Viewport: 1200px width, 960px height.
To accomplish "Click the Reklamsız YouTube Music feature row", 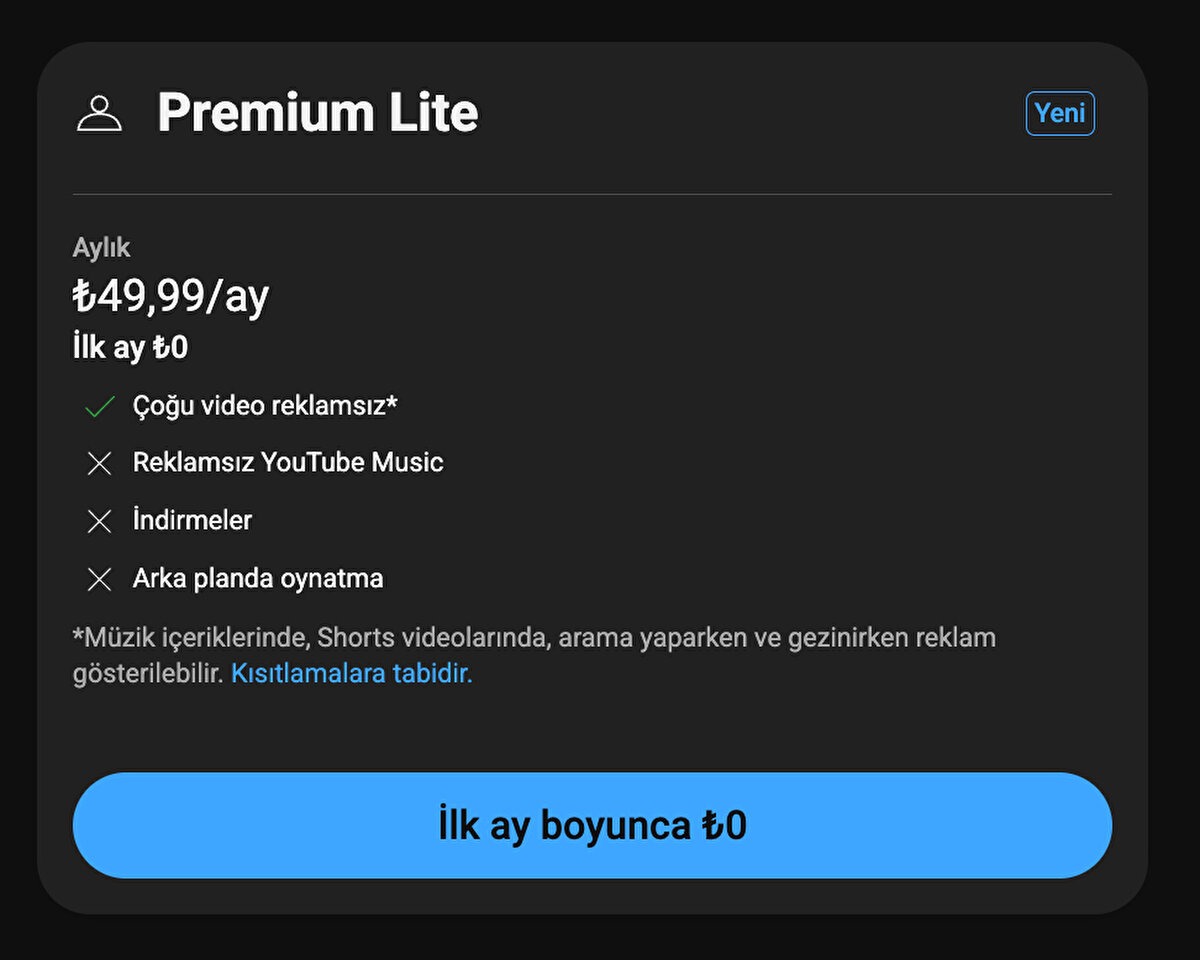I will pyautogui.click(x=288, y=463).
